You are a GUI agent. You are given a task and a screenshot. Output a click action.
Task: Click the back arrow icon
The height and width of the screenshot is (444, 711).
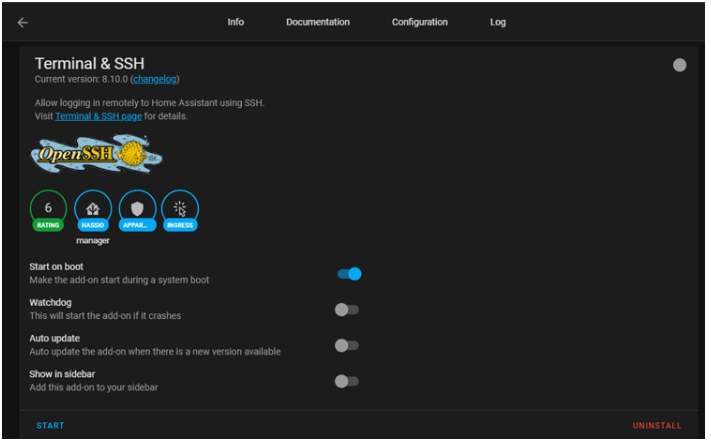(x=23, y=22)
